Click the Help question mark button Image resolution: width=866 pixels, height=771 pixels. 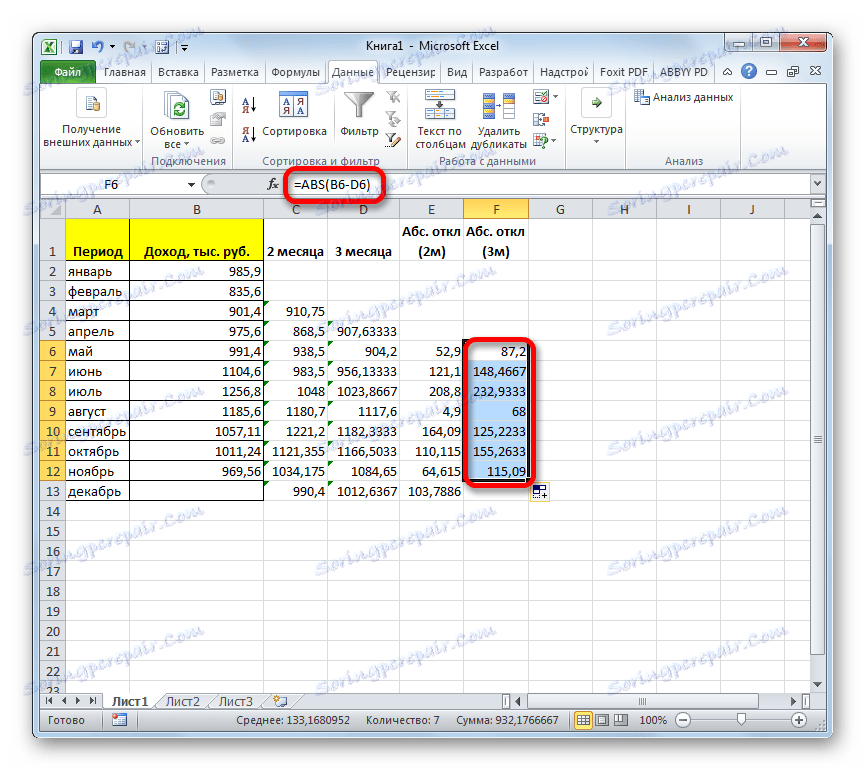(750, 72)
